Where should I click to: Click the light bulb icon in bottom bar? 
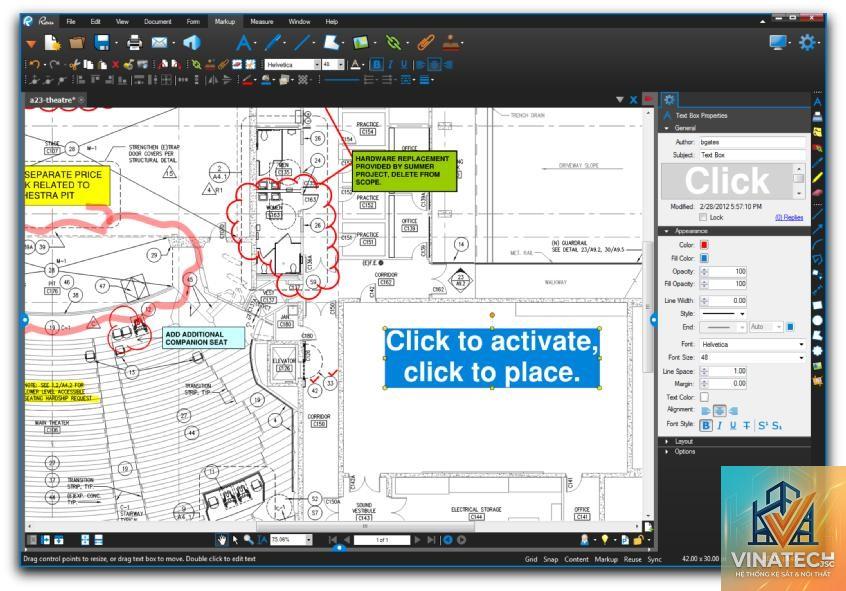605,540
